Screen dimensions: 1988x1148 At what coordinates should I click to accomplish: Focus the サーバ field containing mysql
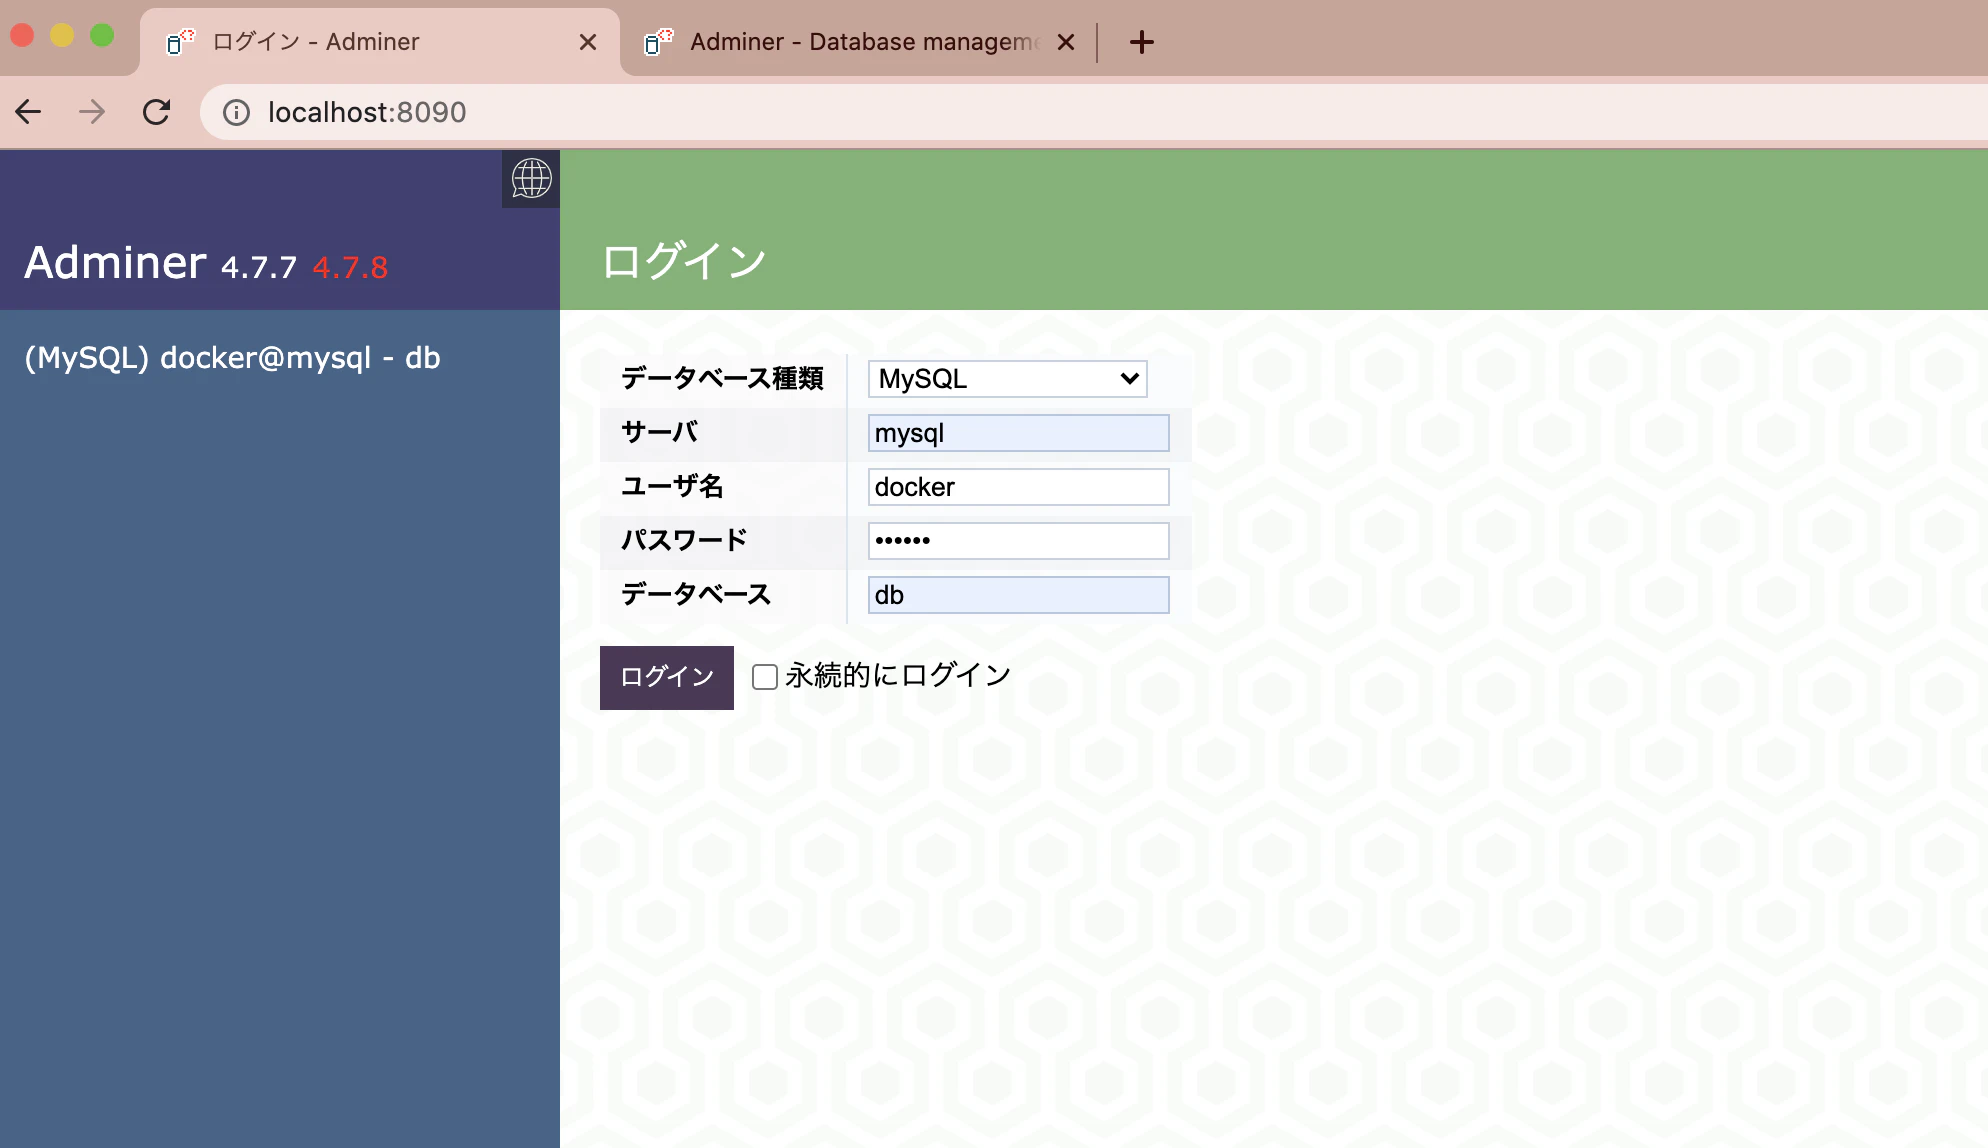click(x=1018, y=433)
